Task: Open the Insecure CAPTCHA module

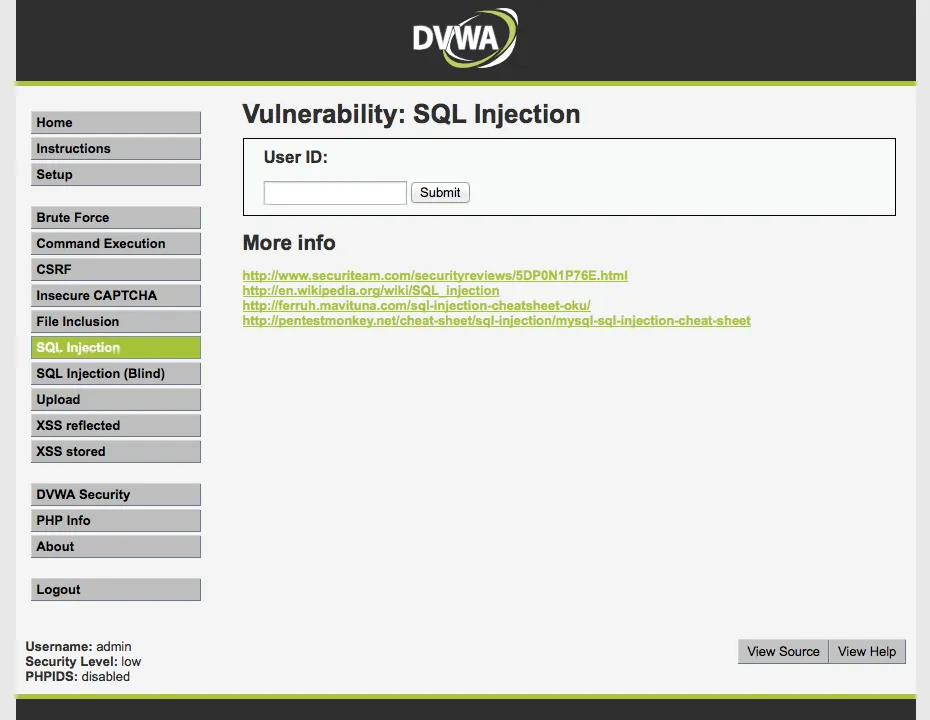Action: (115, 295)
